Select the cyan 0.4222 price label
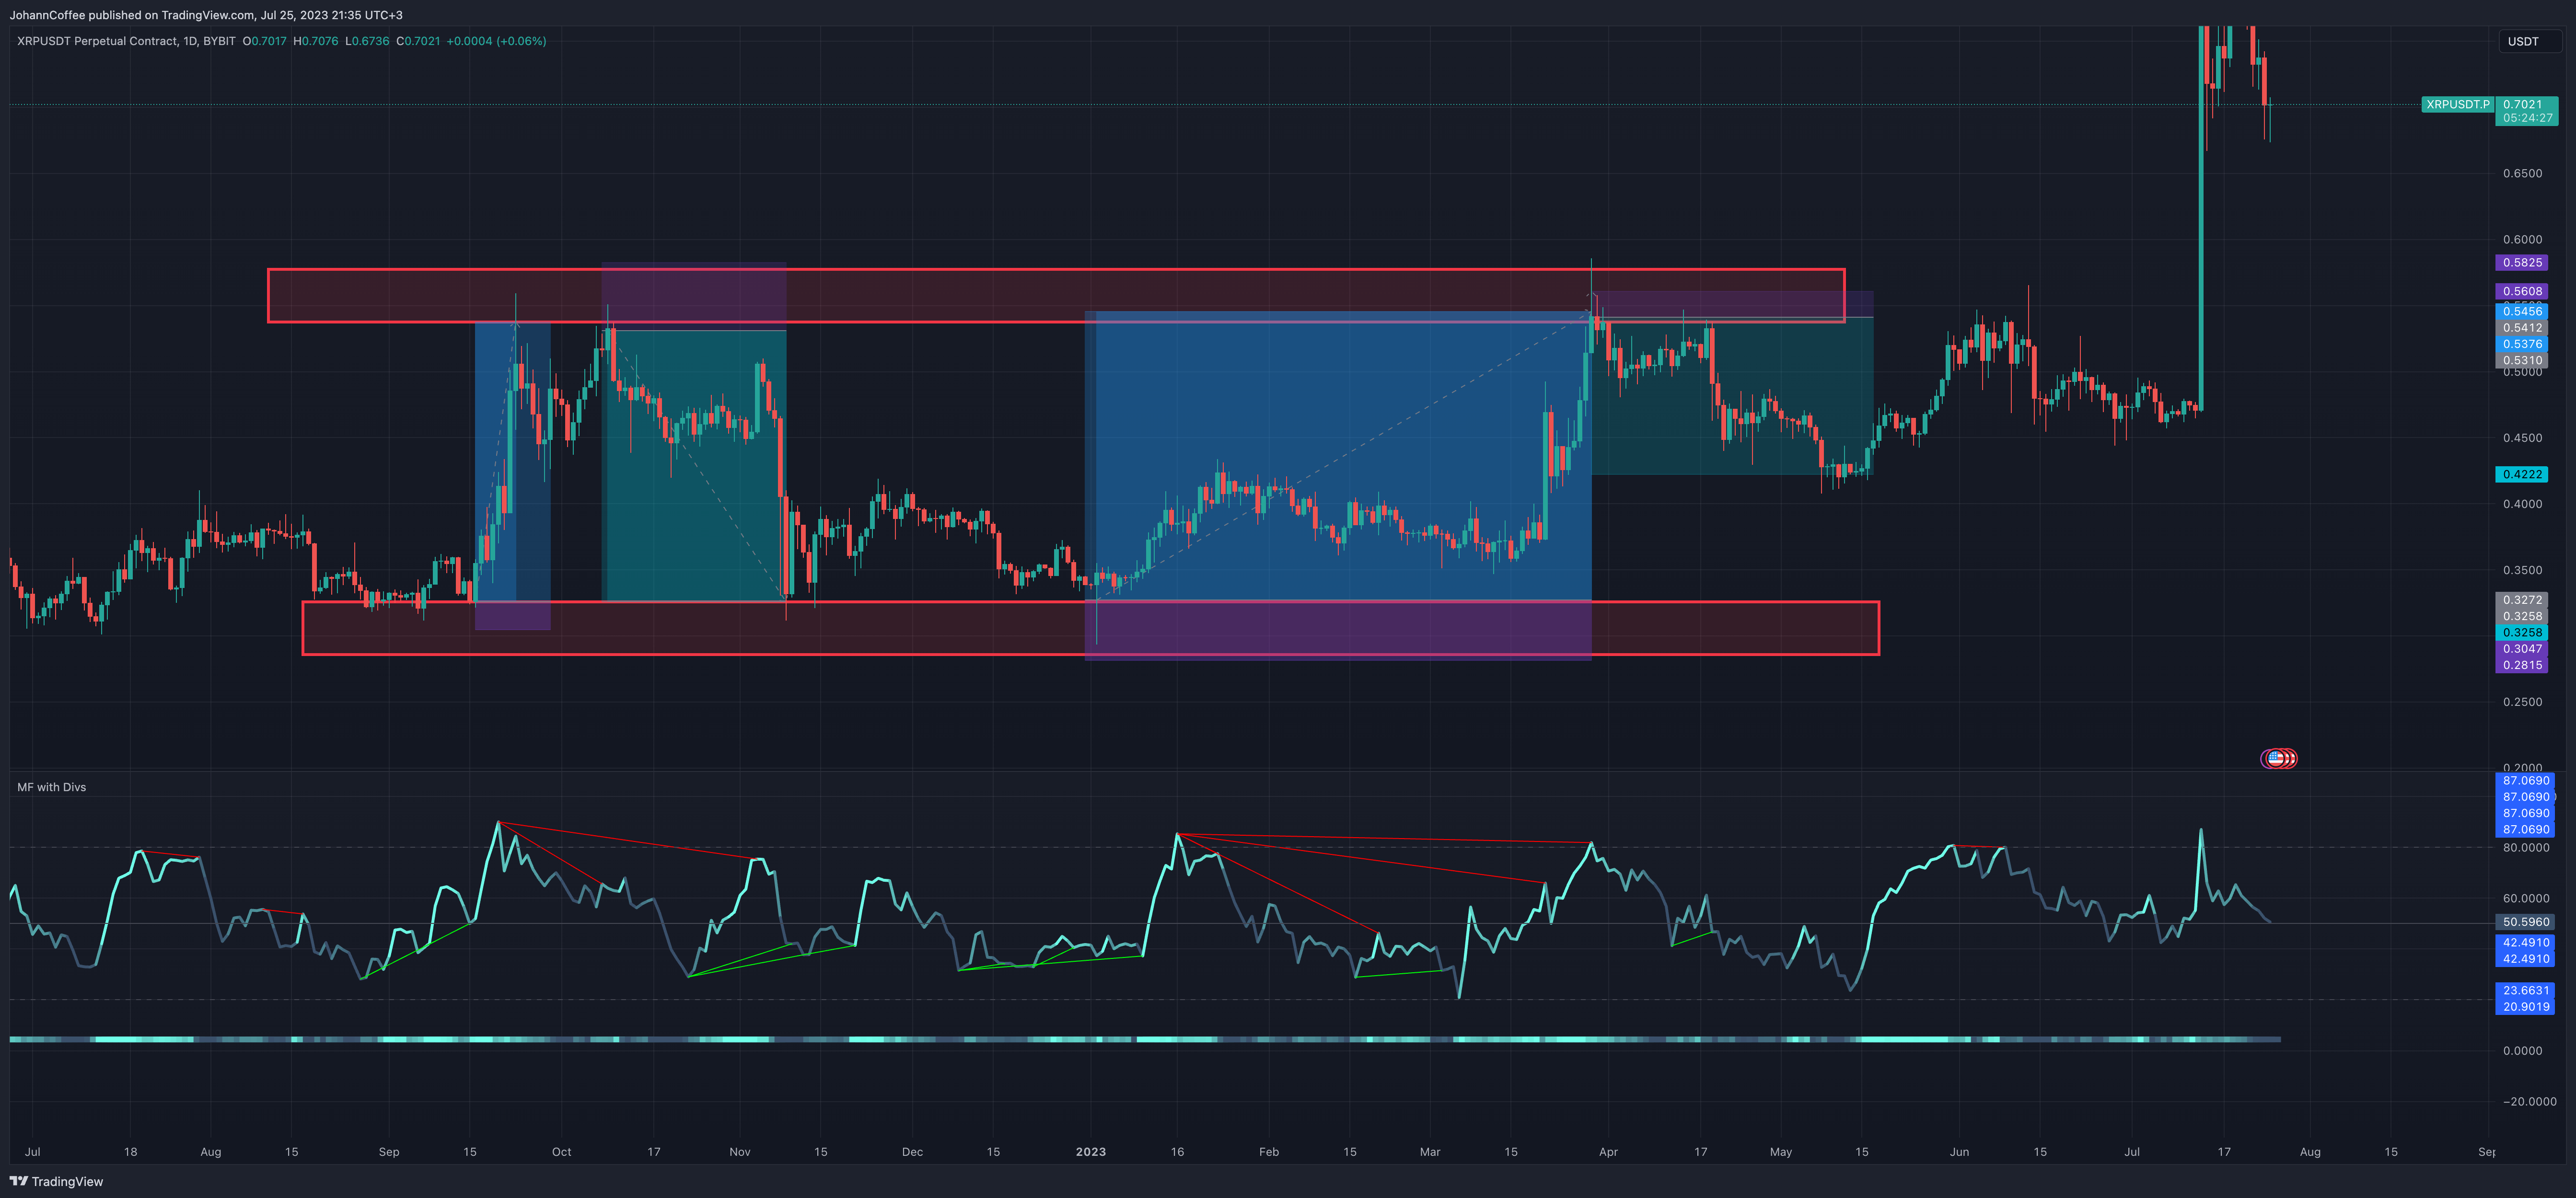The image size is (2576, 1198). 2522,474
